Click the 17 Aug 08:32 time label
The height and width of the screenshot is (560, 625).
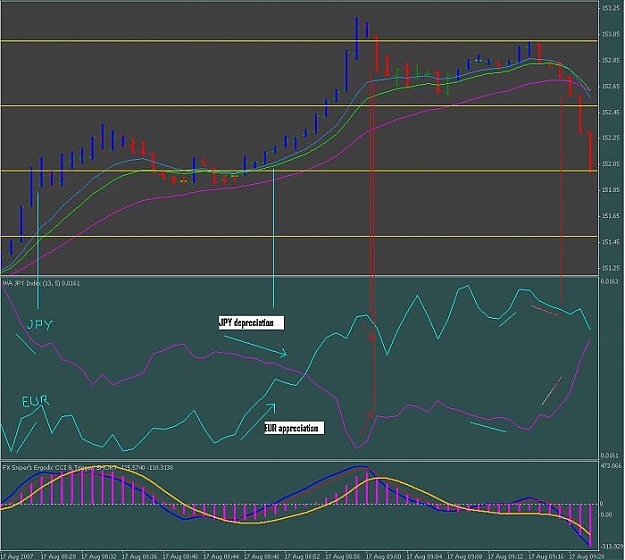[x=99, y=556]
